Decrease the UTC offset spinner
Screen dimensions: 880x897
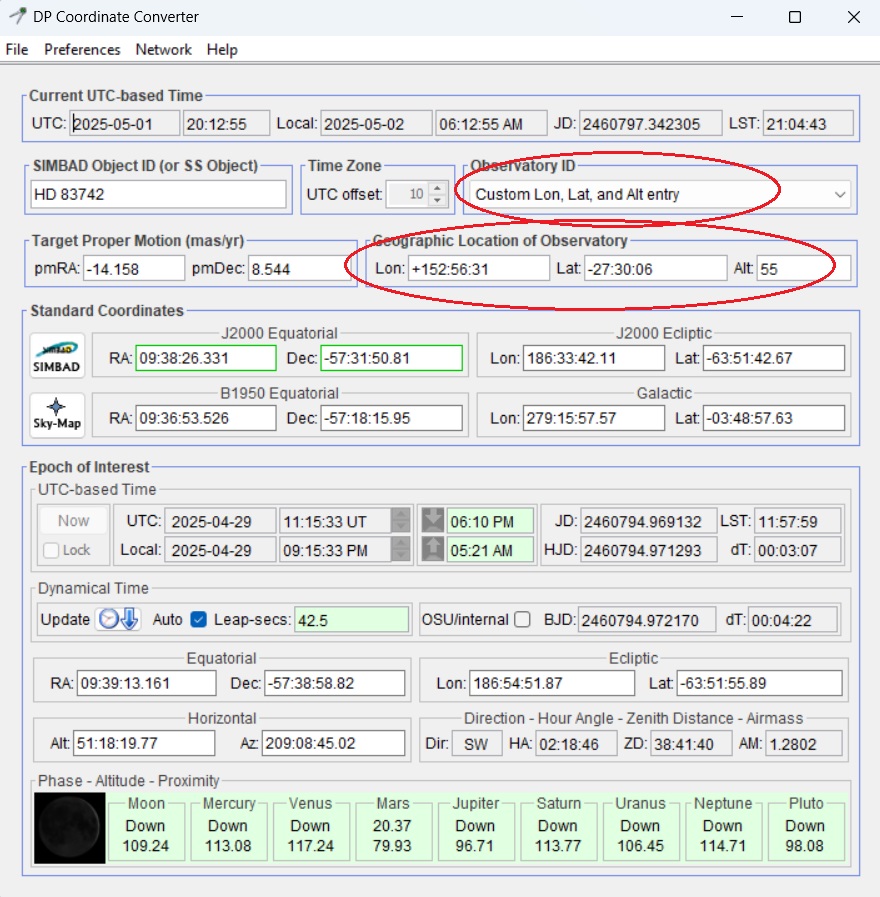(x=437, y=200)
